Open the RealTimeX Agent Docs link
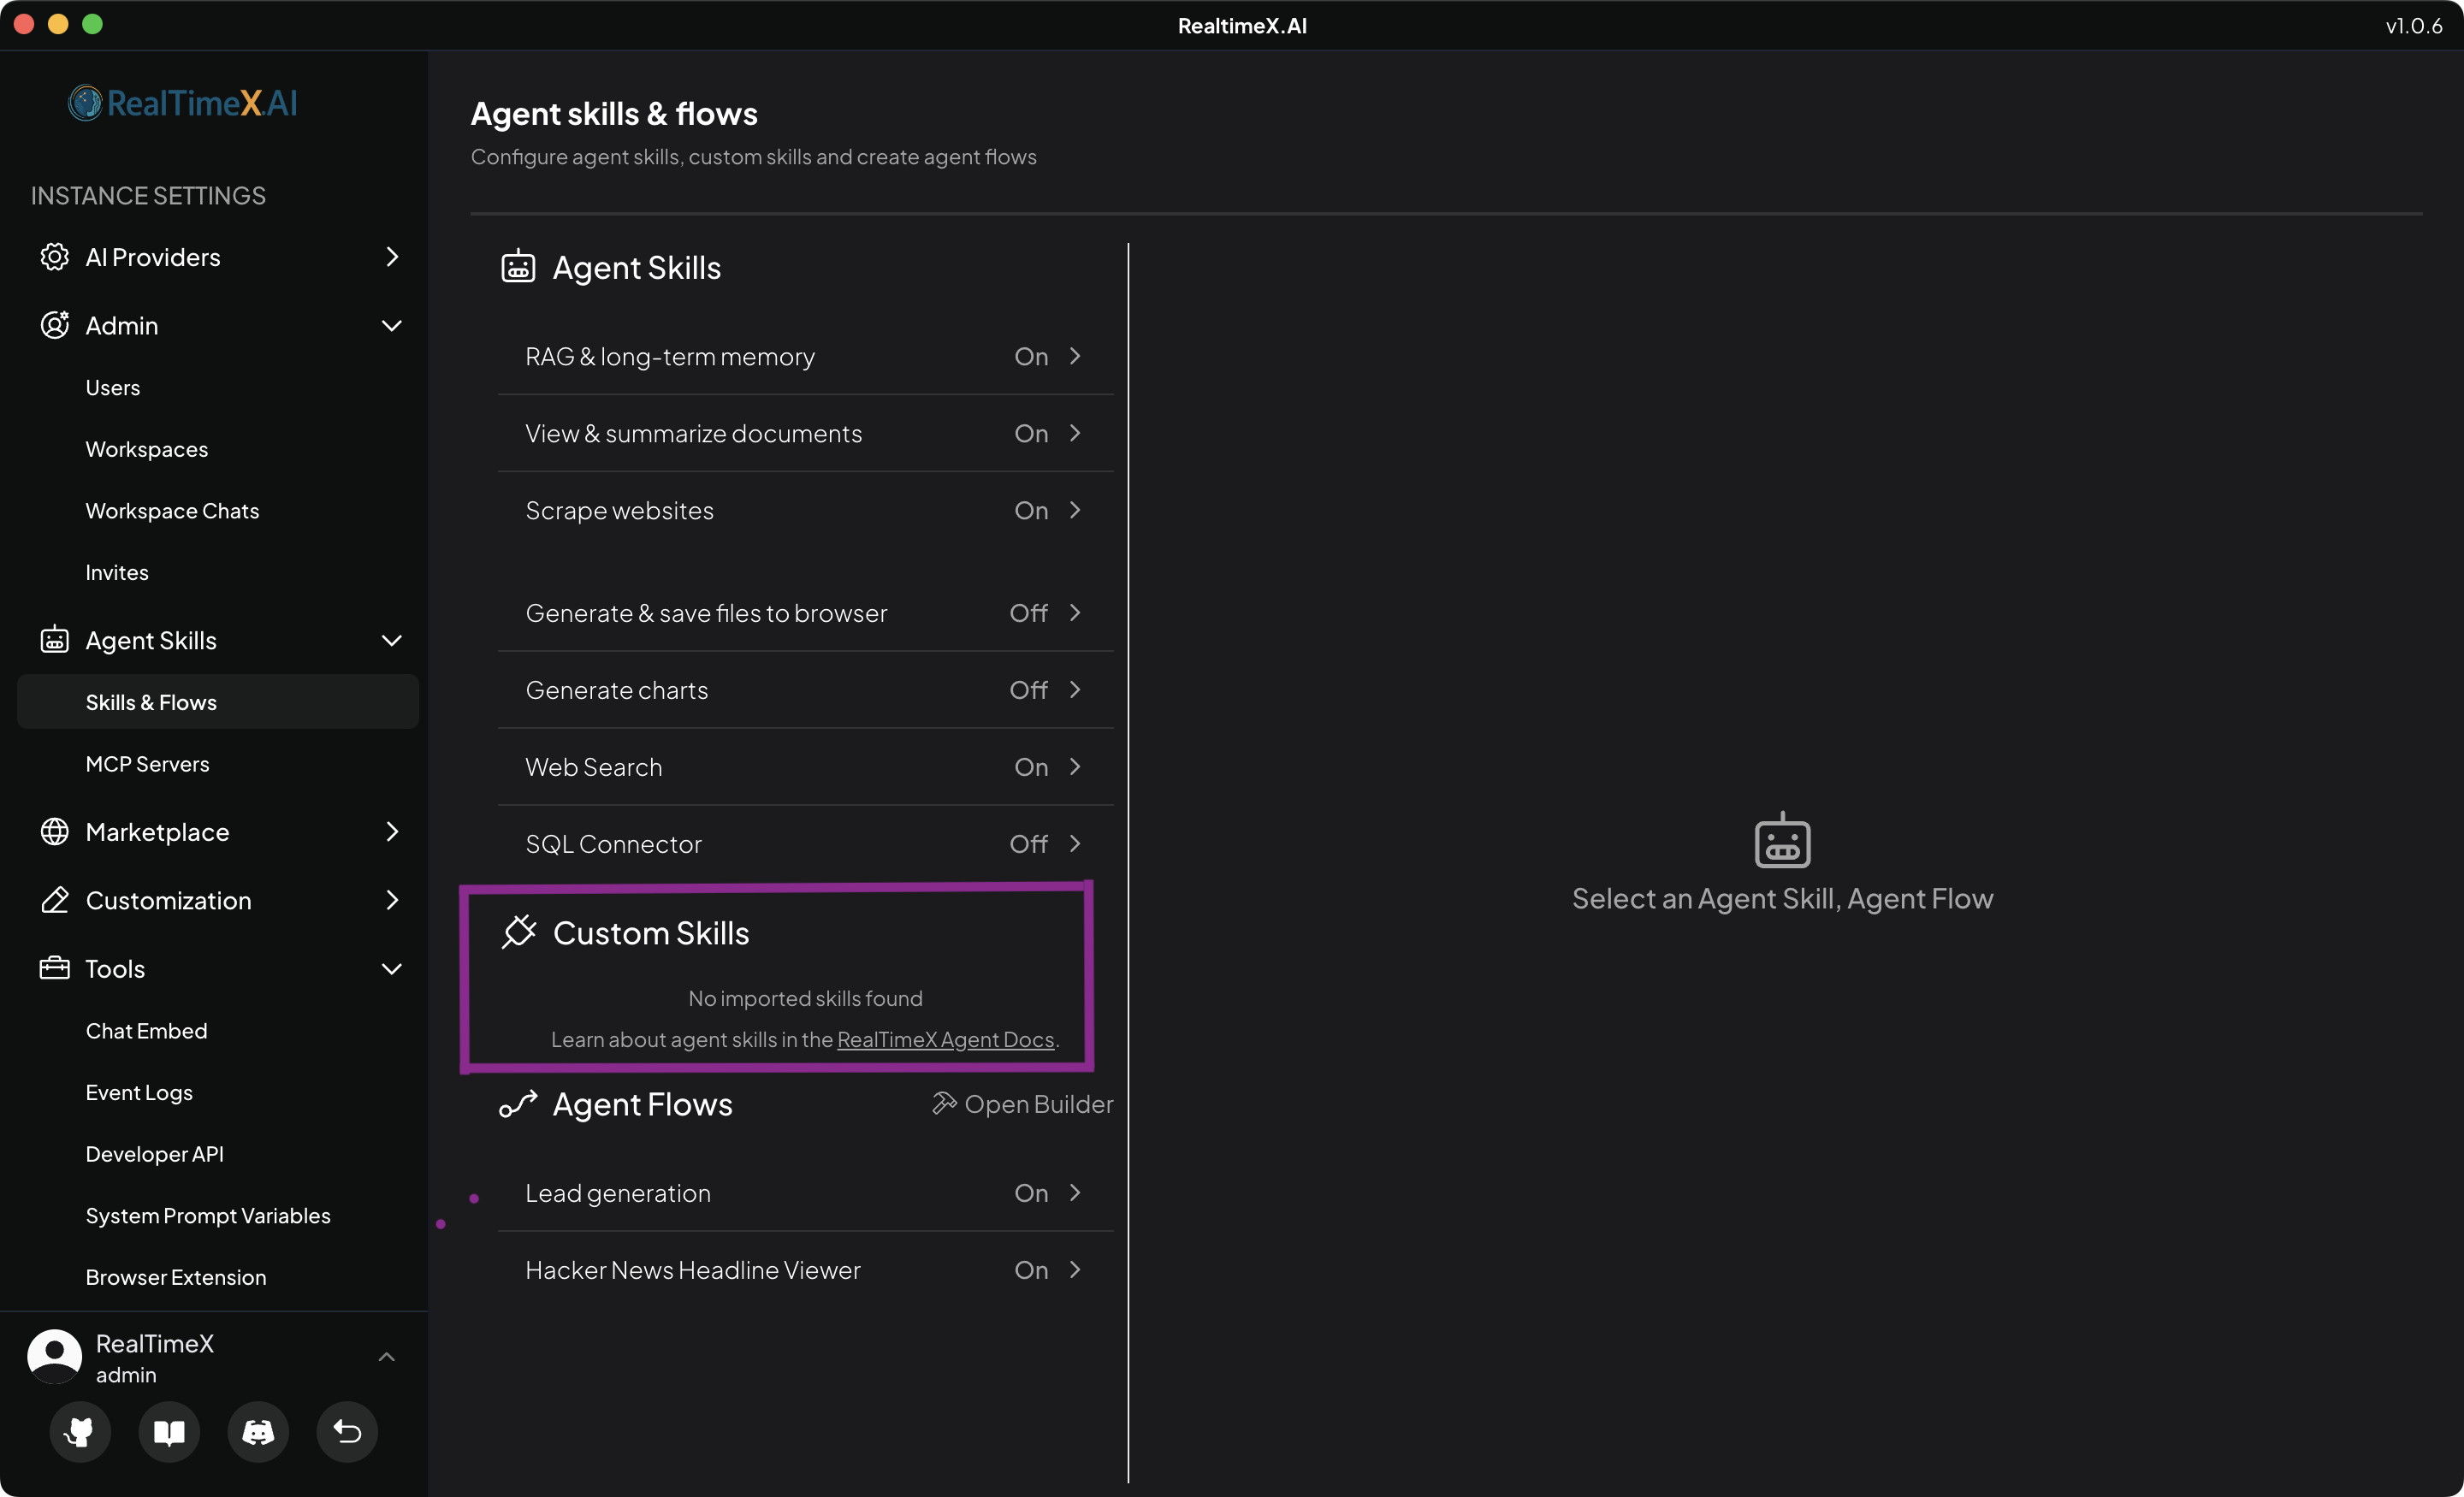Viewport: 2464px width, 1497px height. [945, 1040]
